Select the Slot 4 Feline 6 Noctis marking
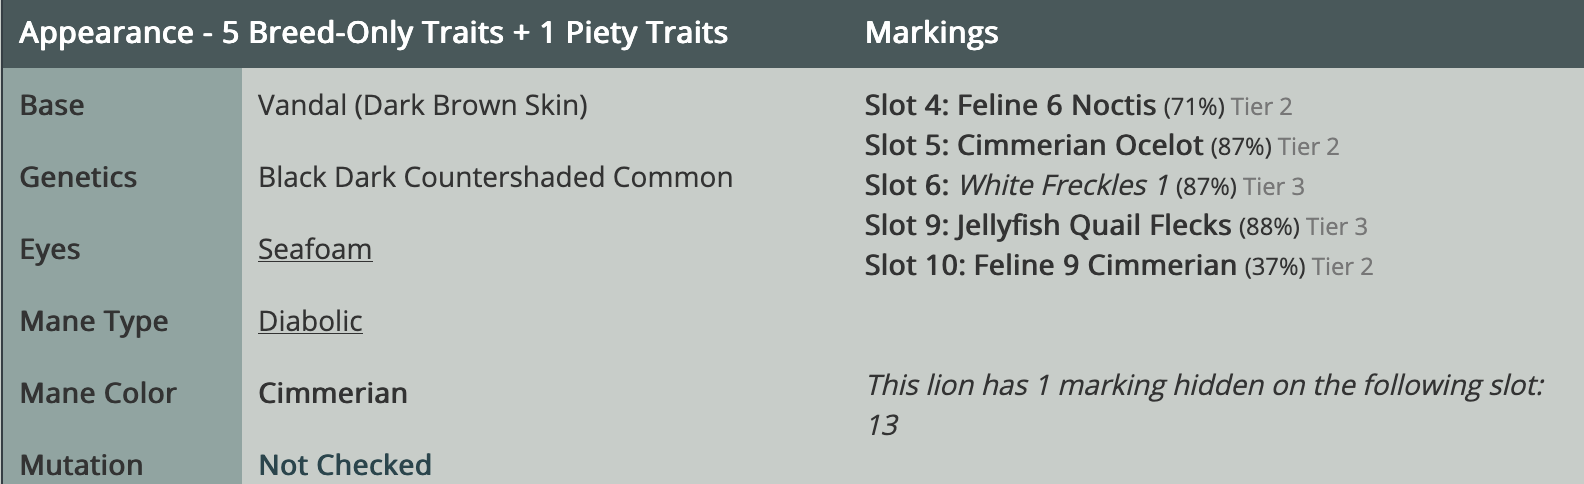The width and height of the screenshot is (1584, 484). [1010, 105]
